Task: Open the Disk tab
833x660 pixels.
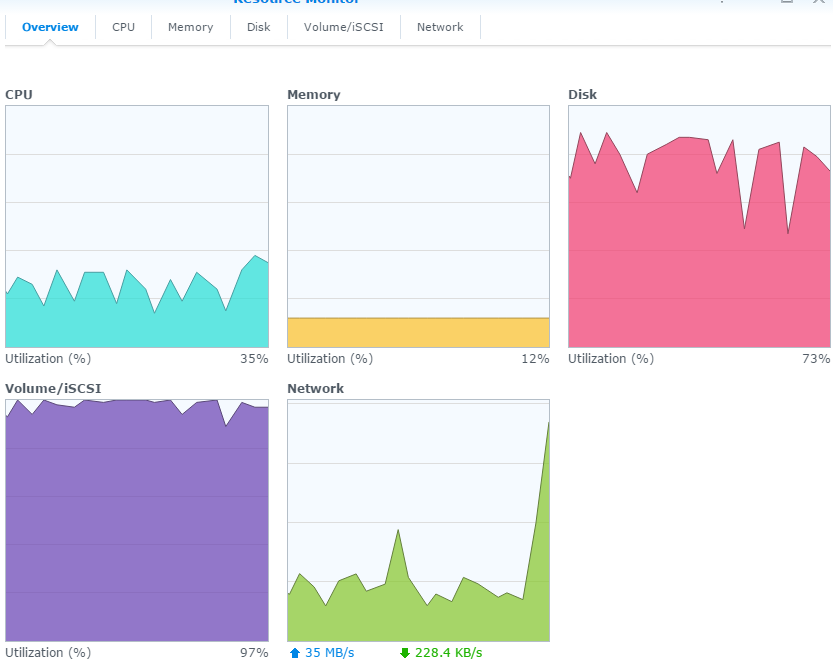Action: pyautogui.click(x=259, y=27)
